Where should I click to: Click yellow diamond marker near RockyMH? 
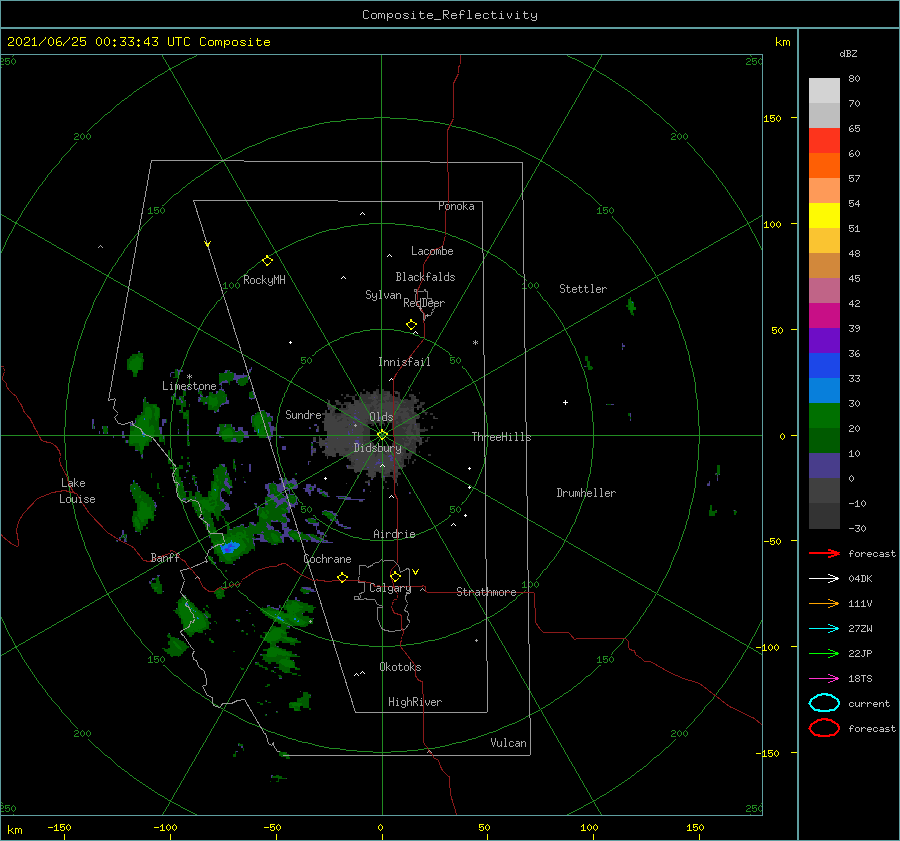267,261
